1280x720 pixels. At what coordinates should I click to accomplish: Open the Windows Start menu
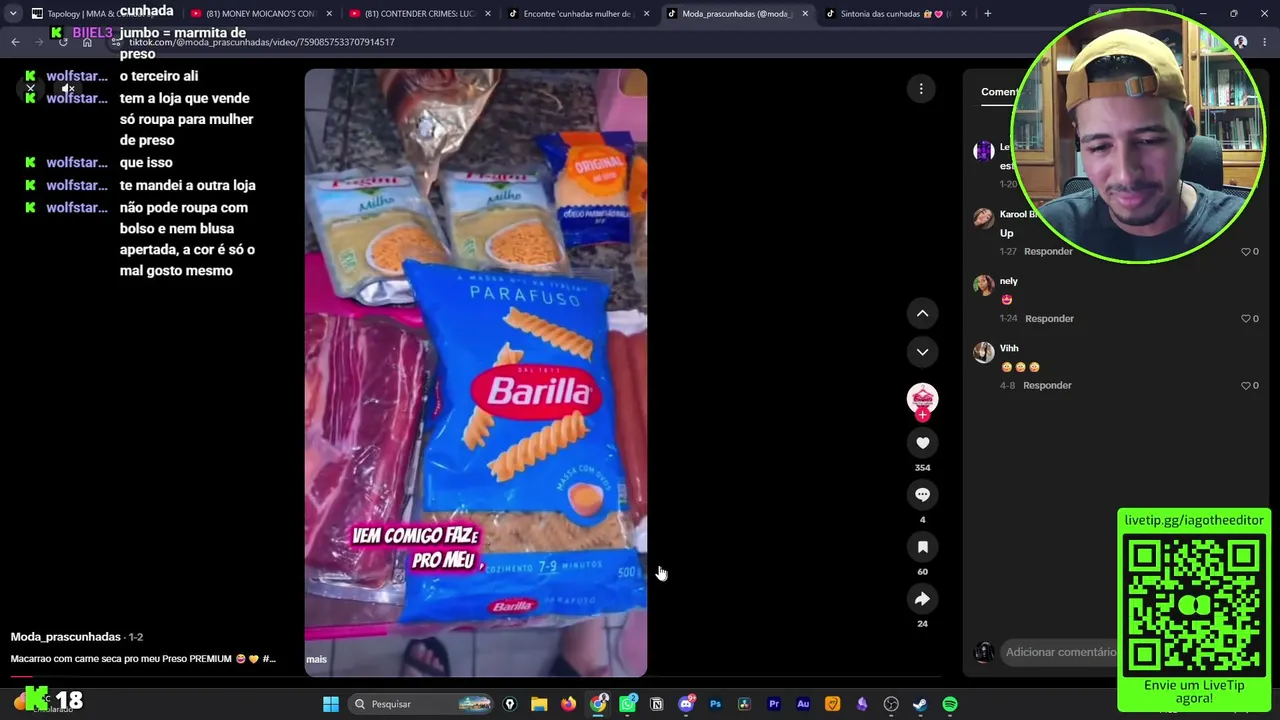tap(331, 704)
